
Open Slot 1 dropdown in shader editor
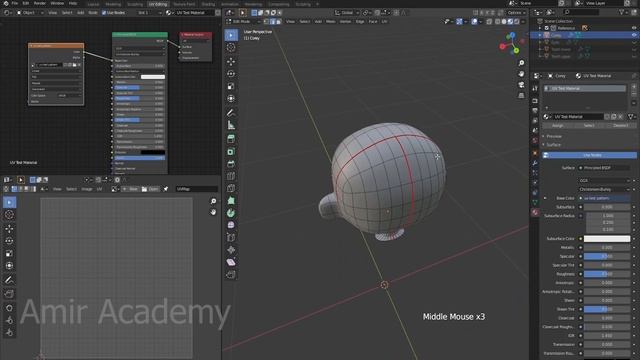[x=149, y=13]
